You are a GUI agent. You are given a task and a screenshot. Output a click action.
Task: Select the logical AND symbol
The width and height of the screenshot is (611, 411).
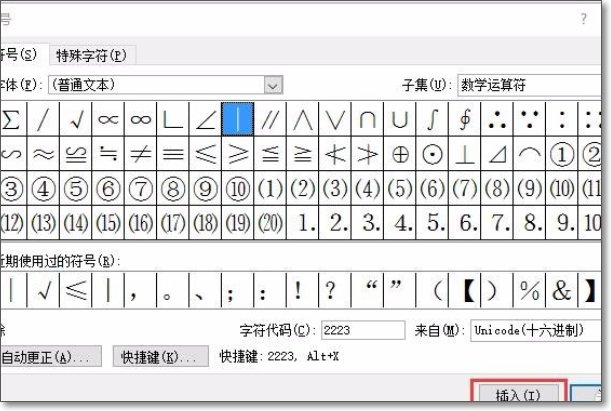coord(302,119)
